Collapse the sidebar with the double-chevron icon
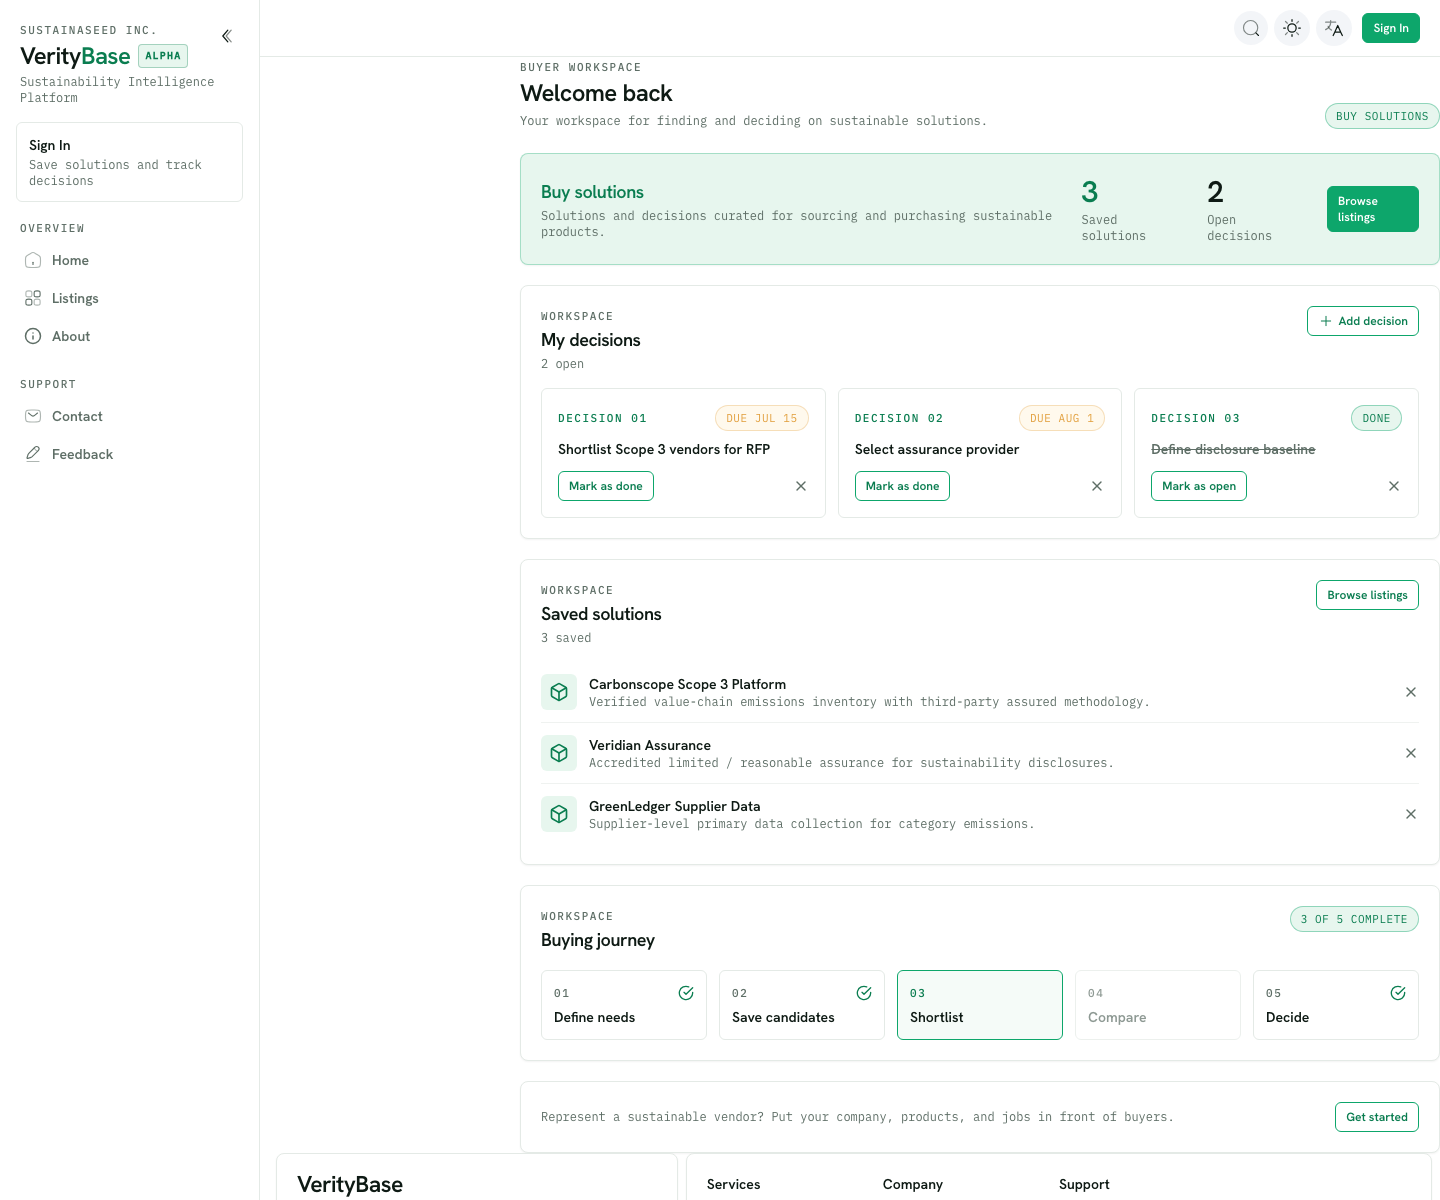 227,36
